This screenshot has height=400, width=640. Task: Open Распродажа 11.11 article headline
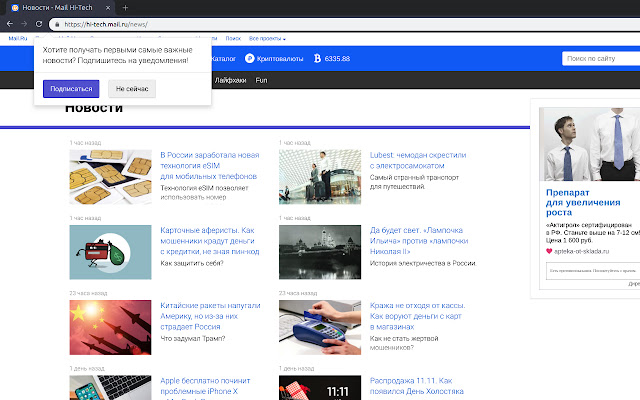point(416,386)
